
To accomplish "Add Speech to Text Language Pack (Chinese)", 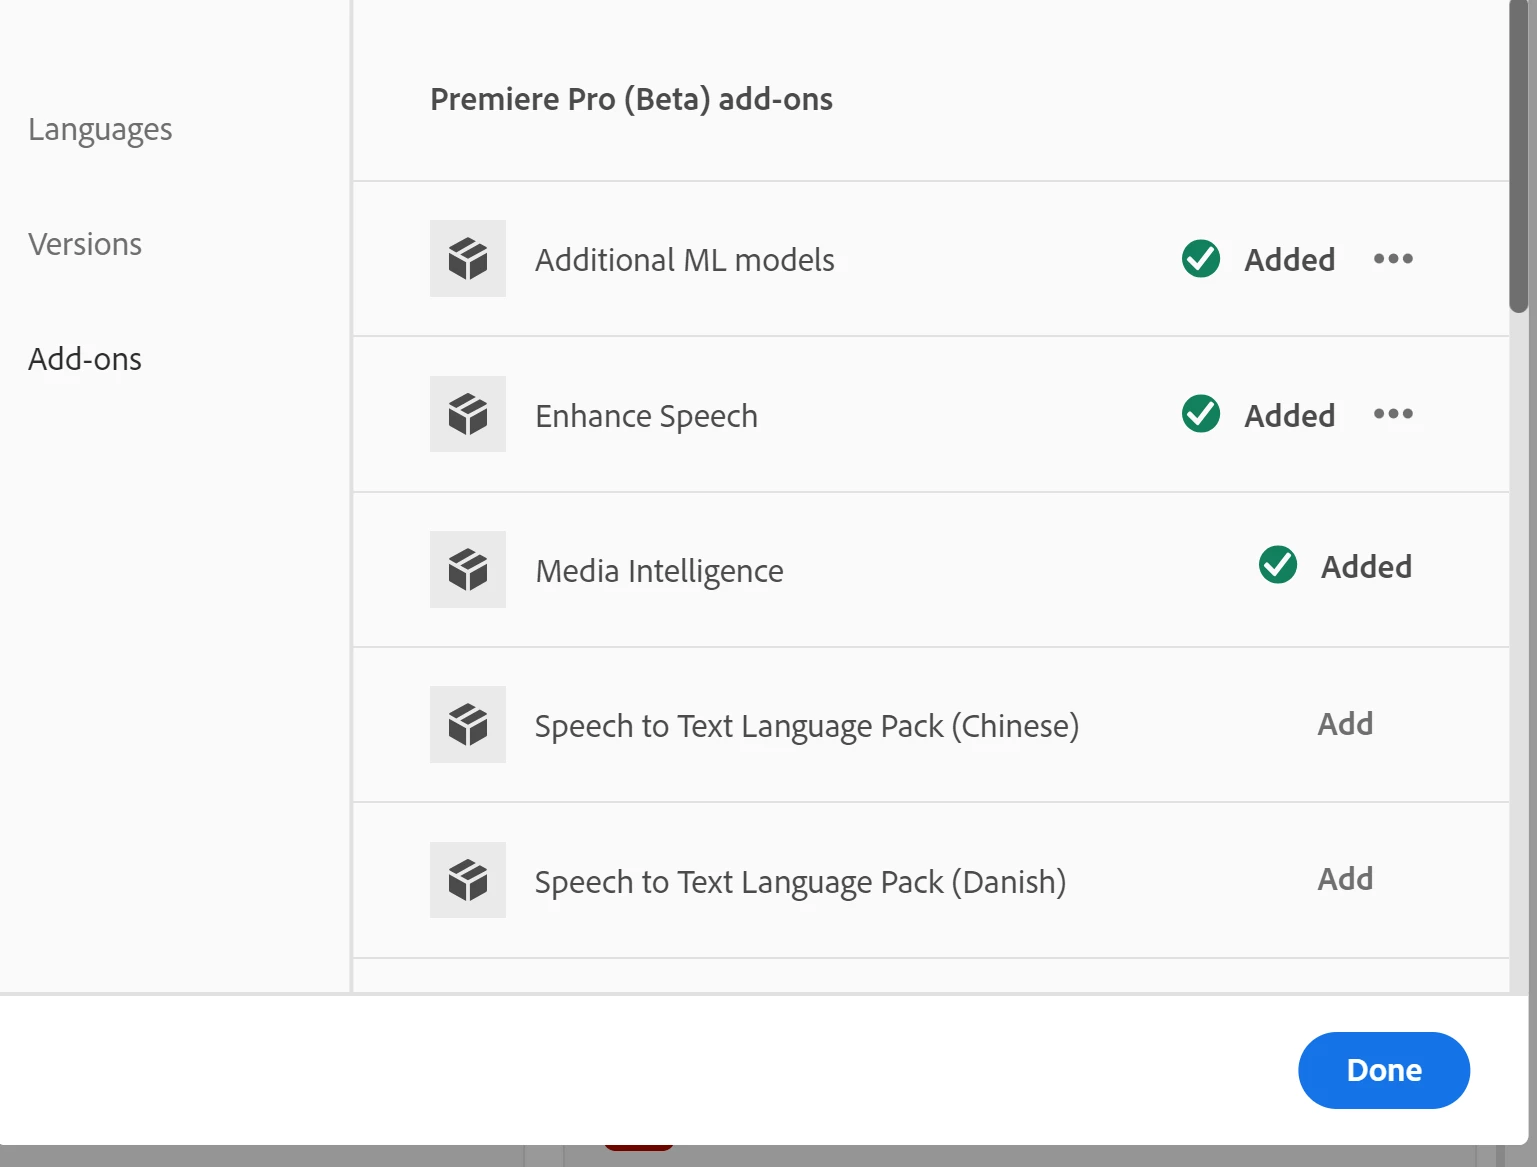I will pyautogui.click(x=1345, y=724).
